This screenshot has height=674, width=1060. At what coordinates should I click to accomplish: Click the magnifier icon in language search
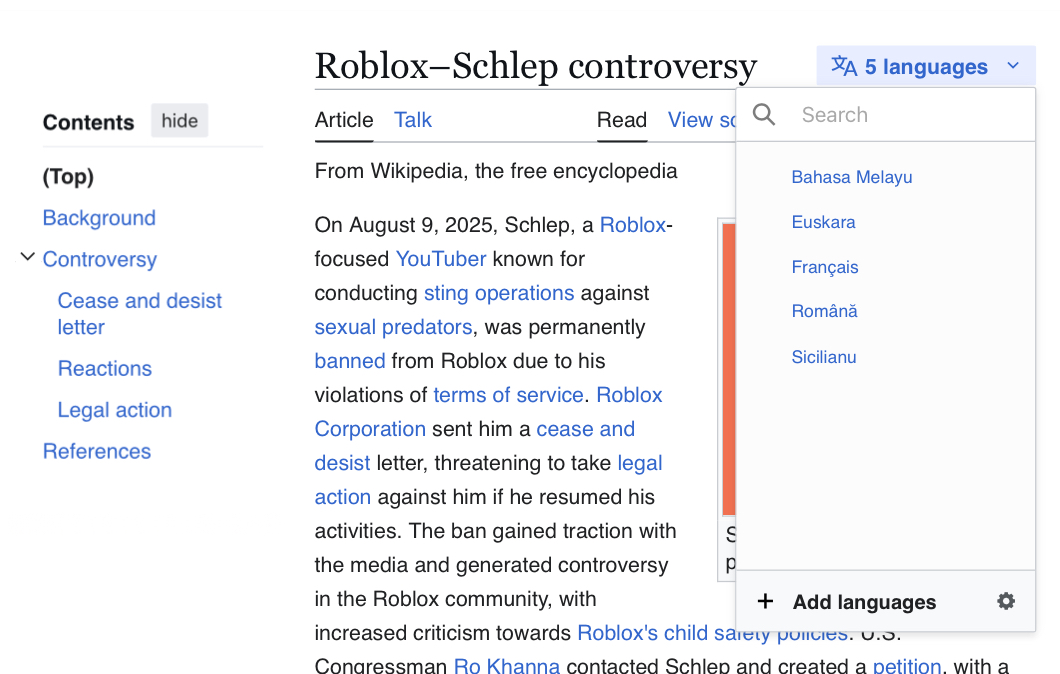764,115
